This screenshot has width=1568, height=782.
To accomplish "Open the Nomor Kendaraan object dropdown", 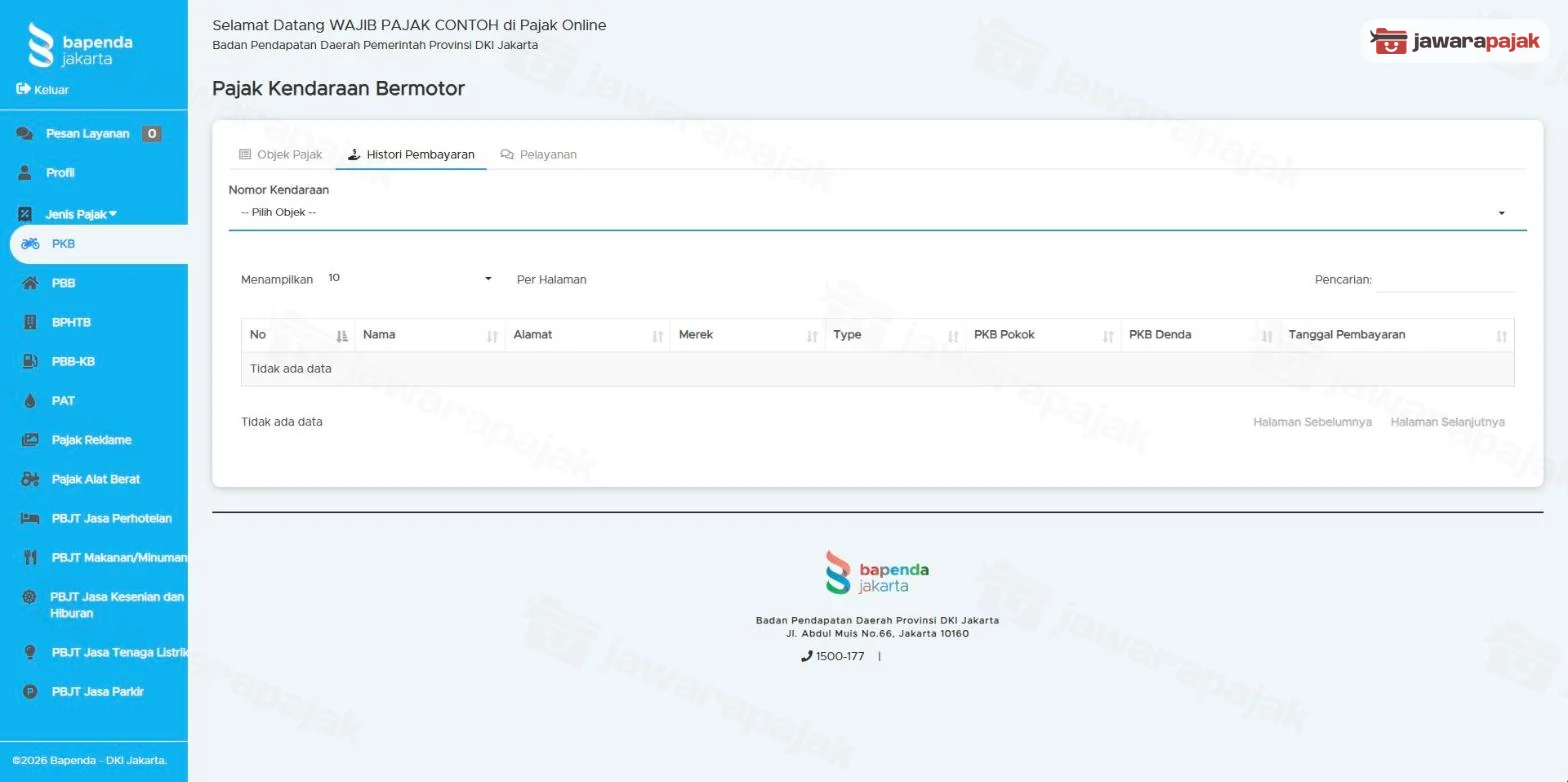I will coord(877,213).
